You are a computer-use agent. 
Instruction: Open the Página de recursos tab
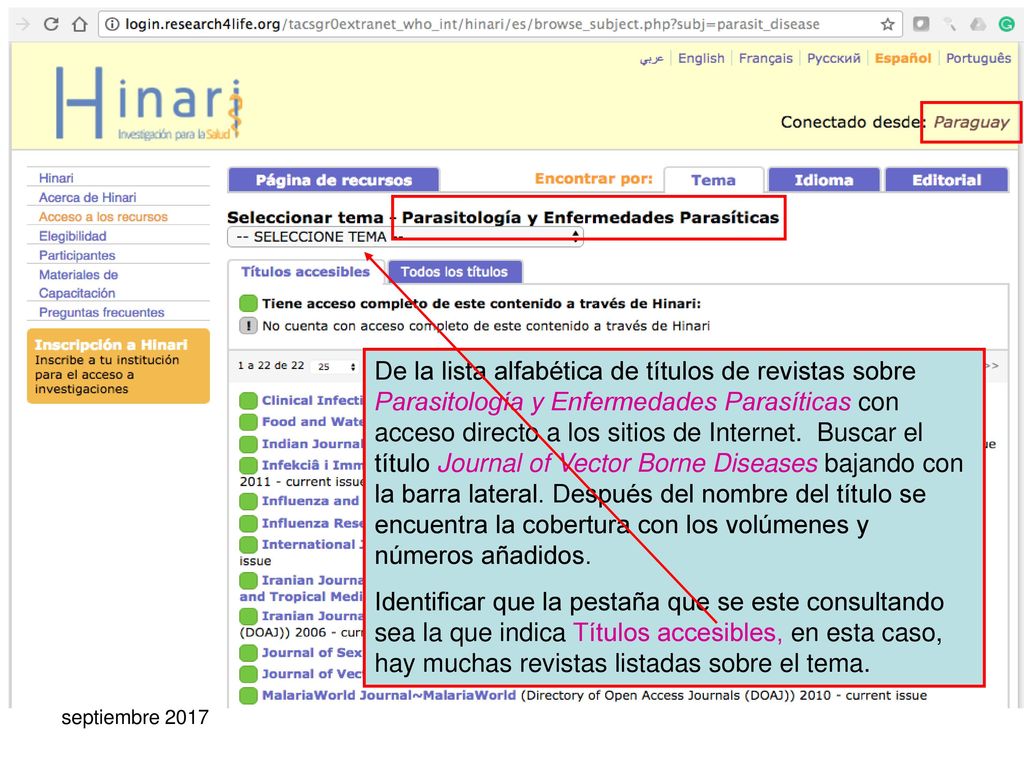coord(334,180)
